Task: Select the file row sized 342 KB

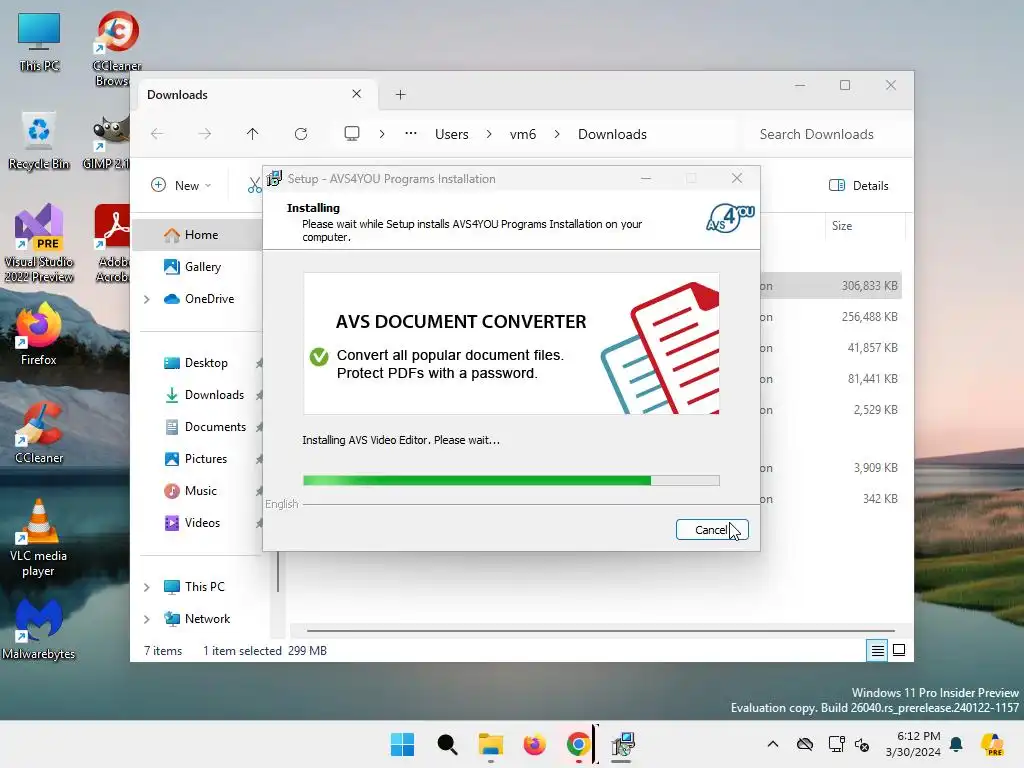Action: (x=831, y=499)
